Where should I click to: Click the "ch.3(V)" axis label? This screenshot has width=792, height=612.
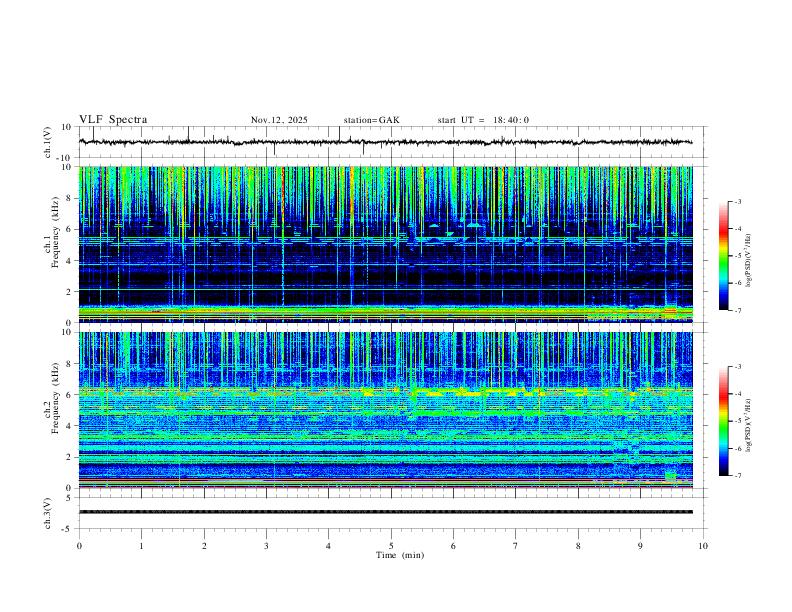click(x=48, y=514)
